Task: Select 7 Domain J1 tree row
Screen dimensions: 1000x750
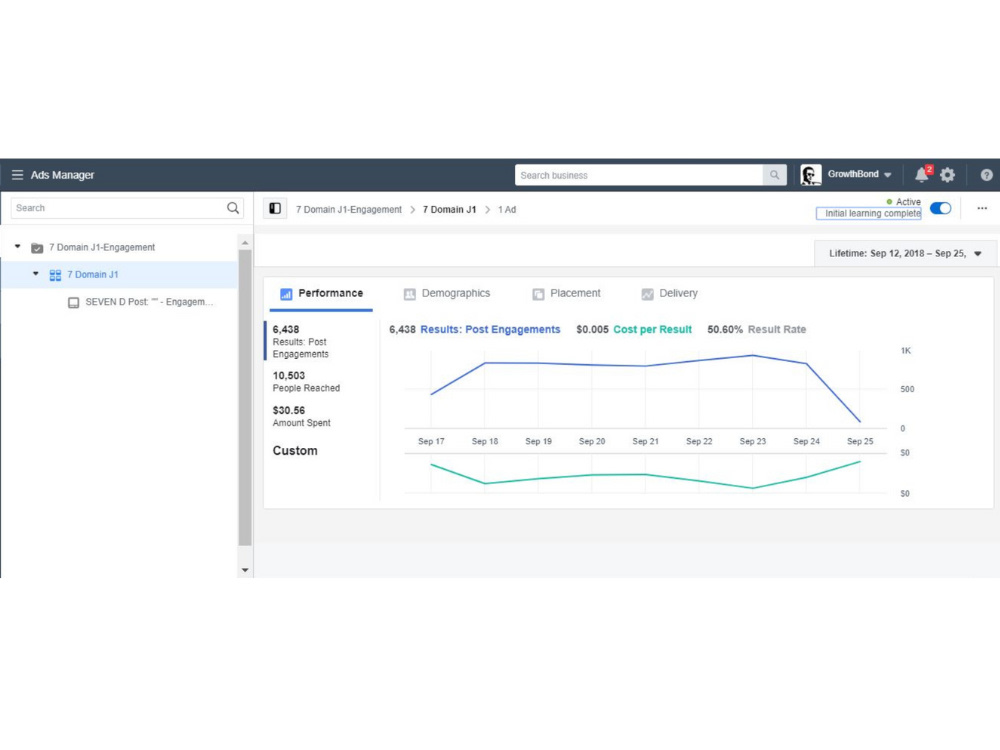Action: pyautogui.click(x=119, y=275)
